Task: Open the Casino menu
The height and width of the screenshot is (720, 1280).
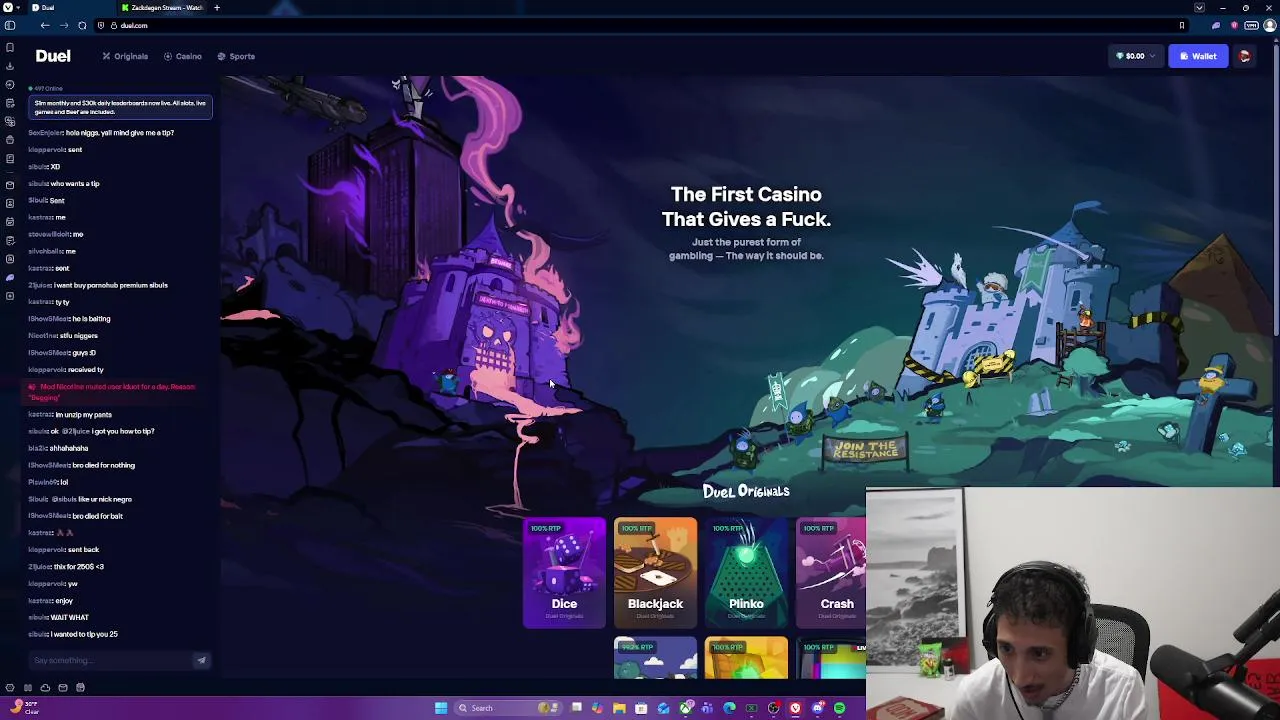Action: (183, 56)
